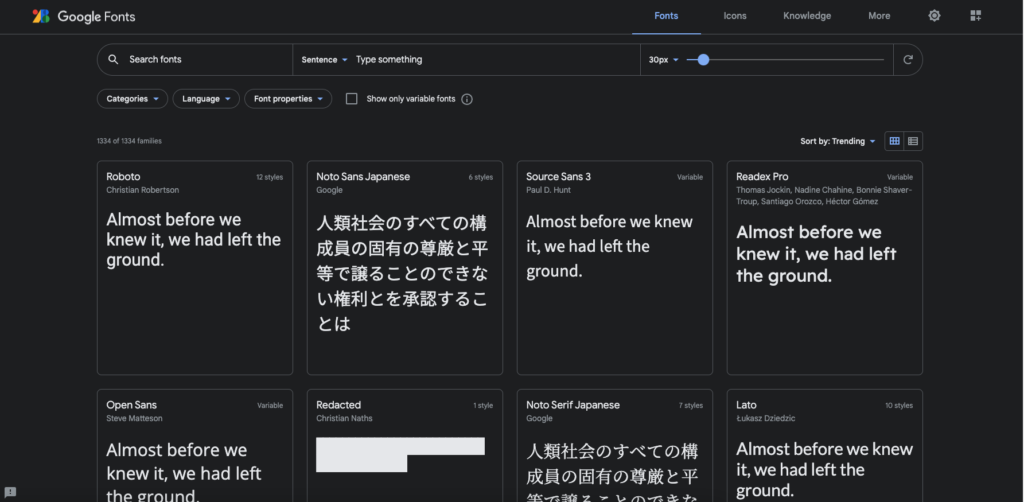Open the selected families grid icon
This screenshot has height=502, width=1024.
[x=976, y=16]
